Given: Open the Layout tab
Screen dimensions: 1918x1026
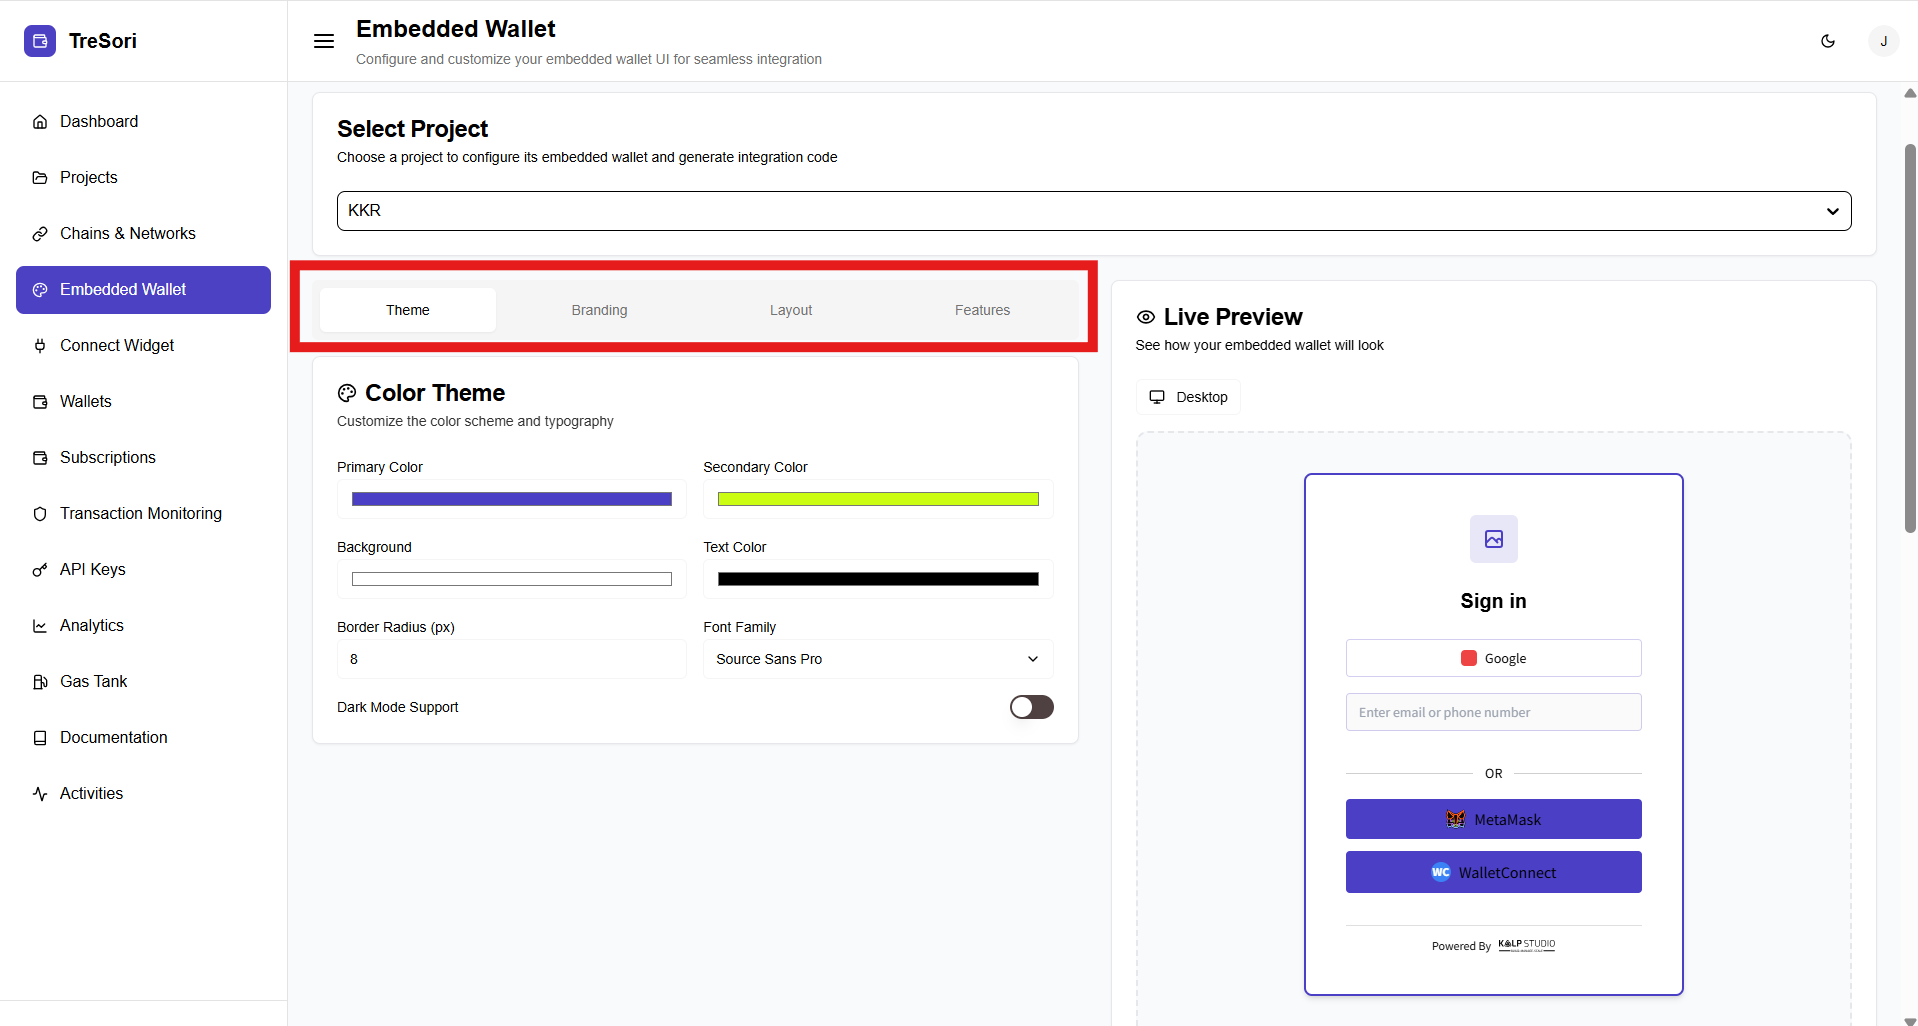Looking at the screenshot, I should (790, 310).
